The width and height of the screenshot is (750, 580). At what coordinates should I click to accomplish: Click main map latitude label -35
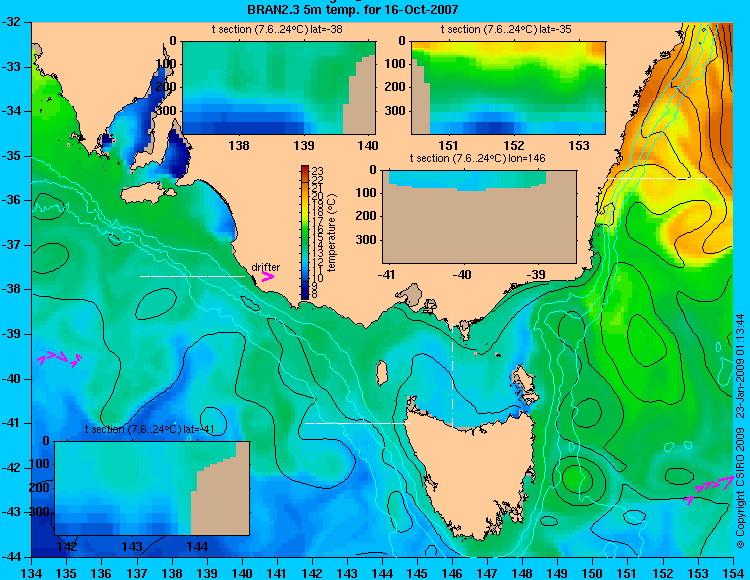click(x=11, y=156)
